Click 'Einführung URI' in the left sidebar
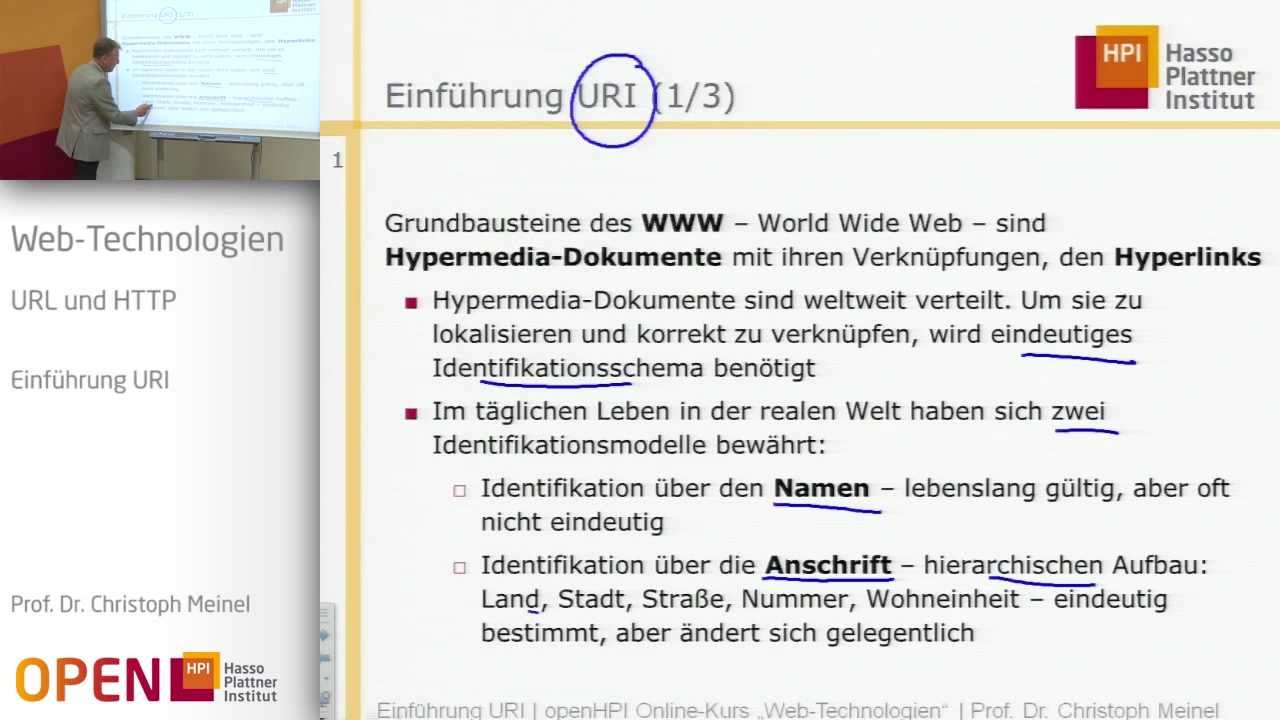The height and width of the screenshot is (720, 1280). point(90,380)
